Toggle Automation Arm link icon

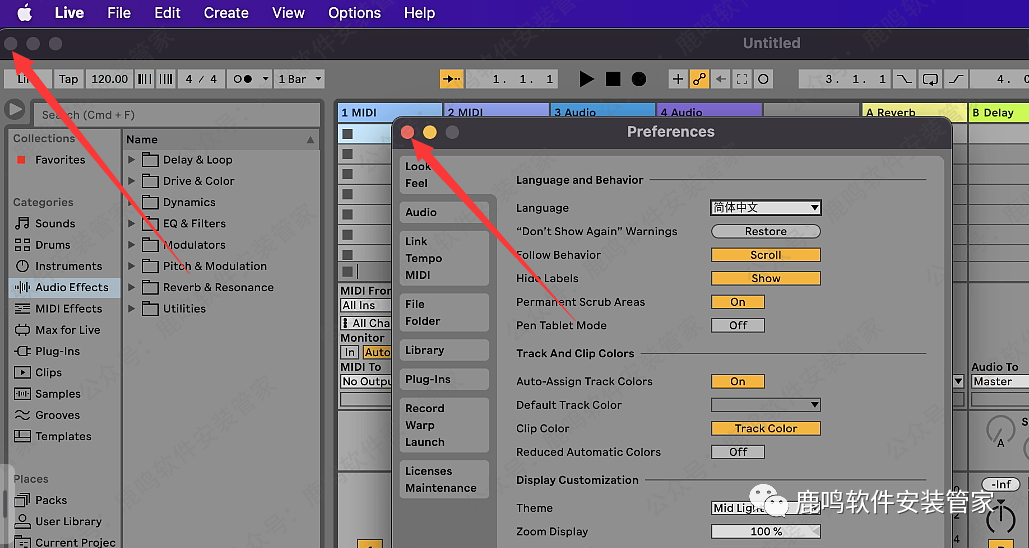point(700,79)
